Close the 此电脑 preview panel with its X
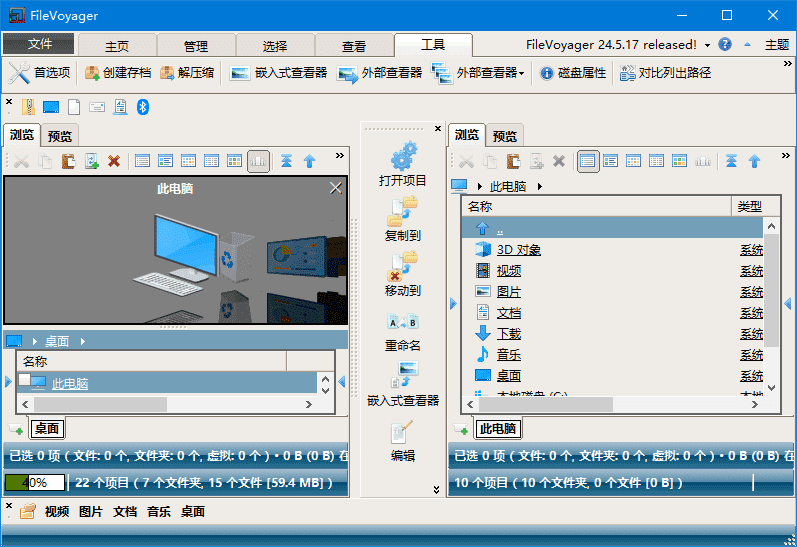 pos(335,188)
